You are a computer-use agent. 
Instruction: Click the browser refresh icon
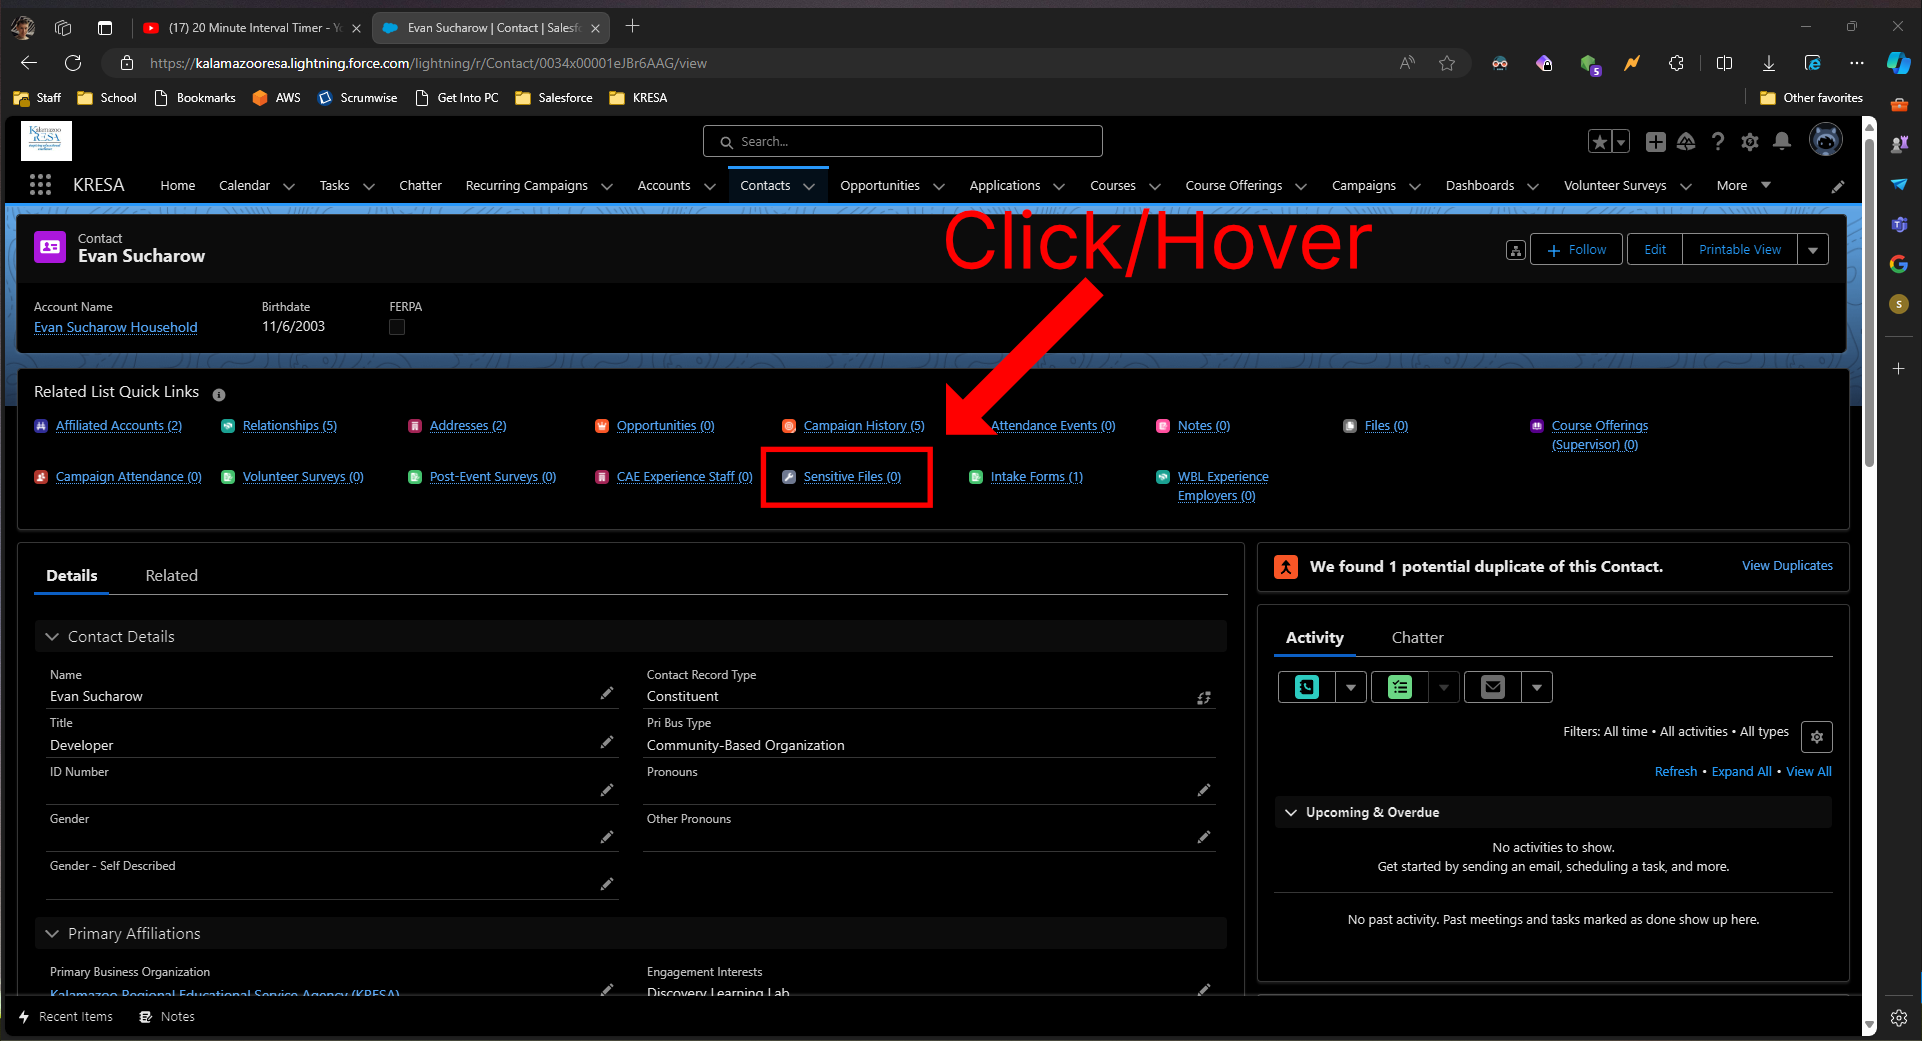(73, 63)
